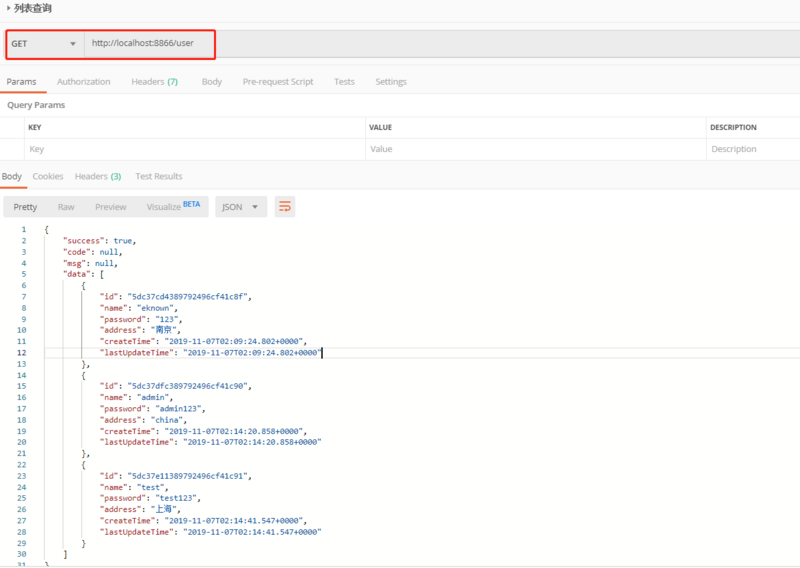Click the "data": [ line
Viewport: 800px width, 568px height.
[83, 275]
